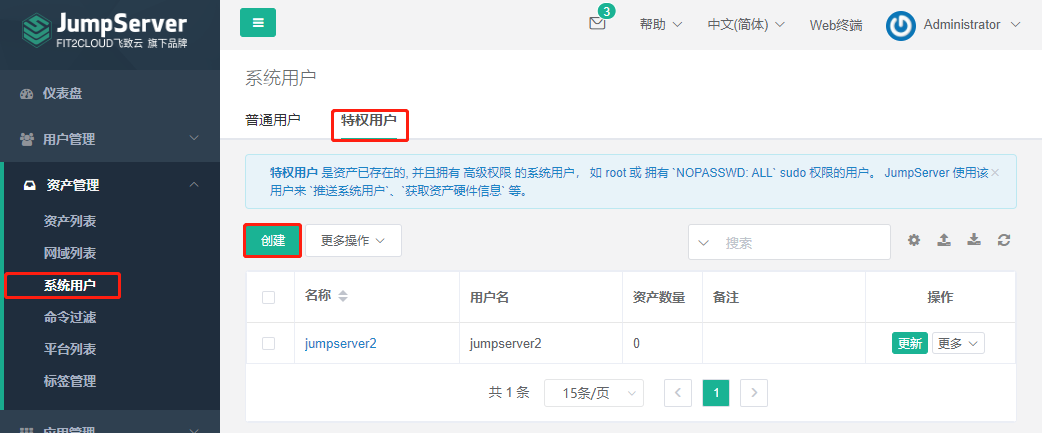Screen dimensions: 1042x433
Task: Open the jumpserver2 name link
Action: 341,343
